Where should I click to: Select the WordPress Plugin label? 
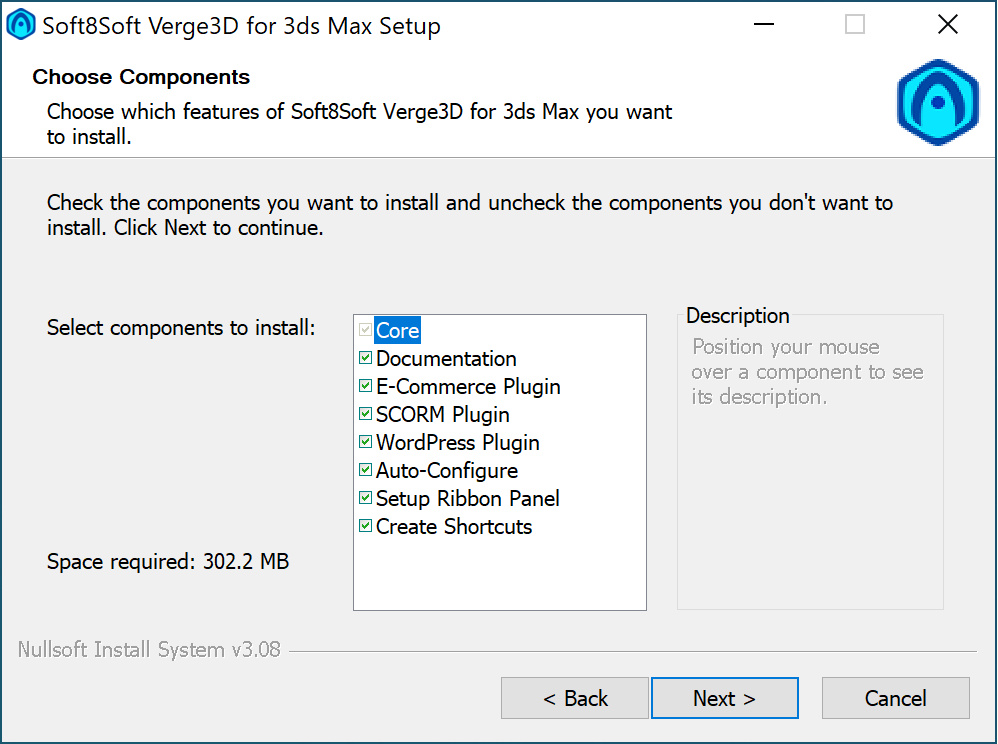458,442
